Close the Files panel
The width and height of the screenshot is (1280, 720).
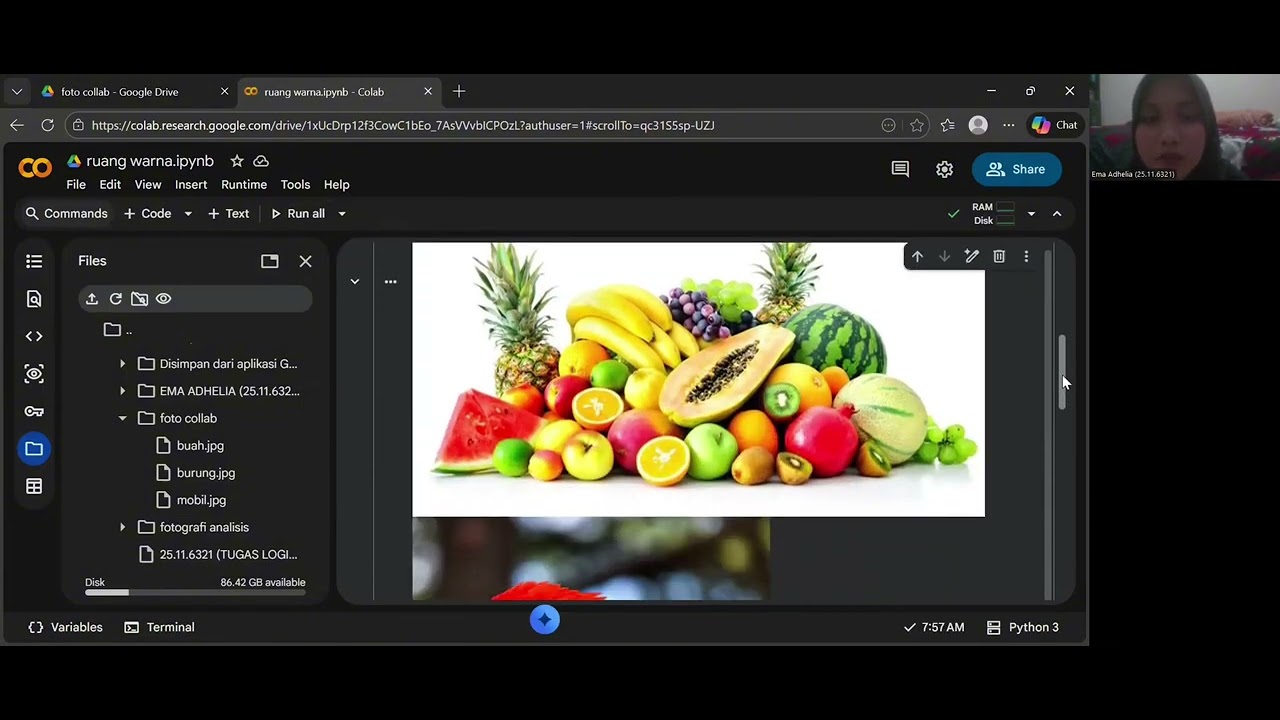pyautogui.click(x=306, y=261)
